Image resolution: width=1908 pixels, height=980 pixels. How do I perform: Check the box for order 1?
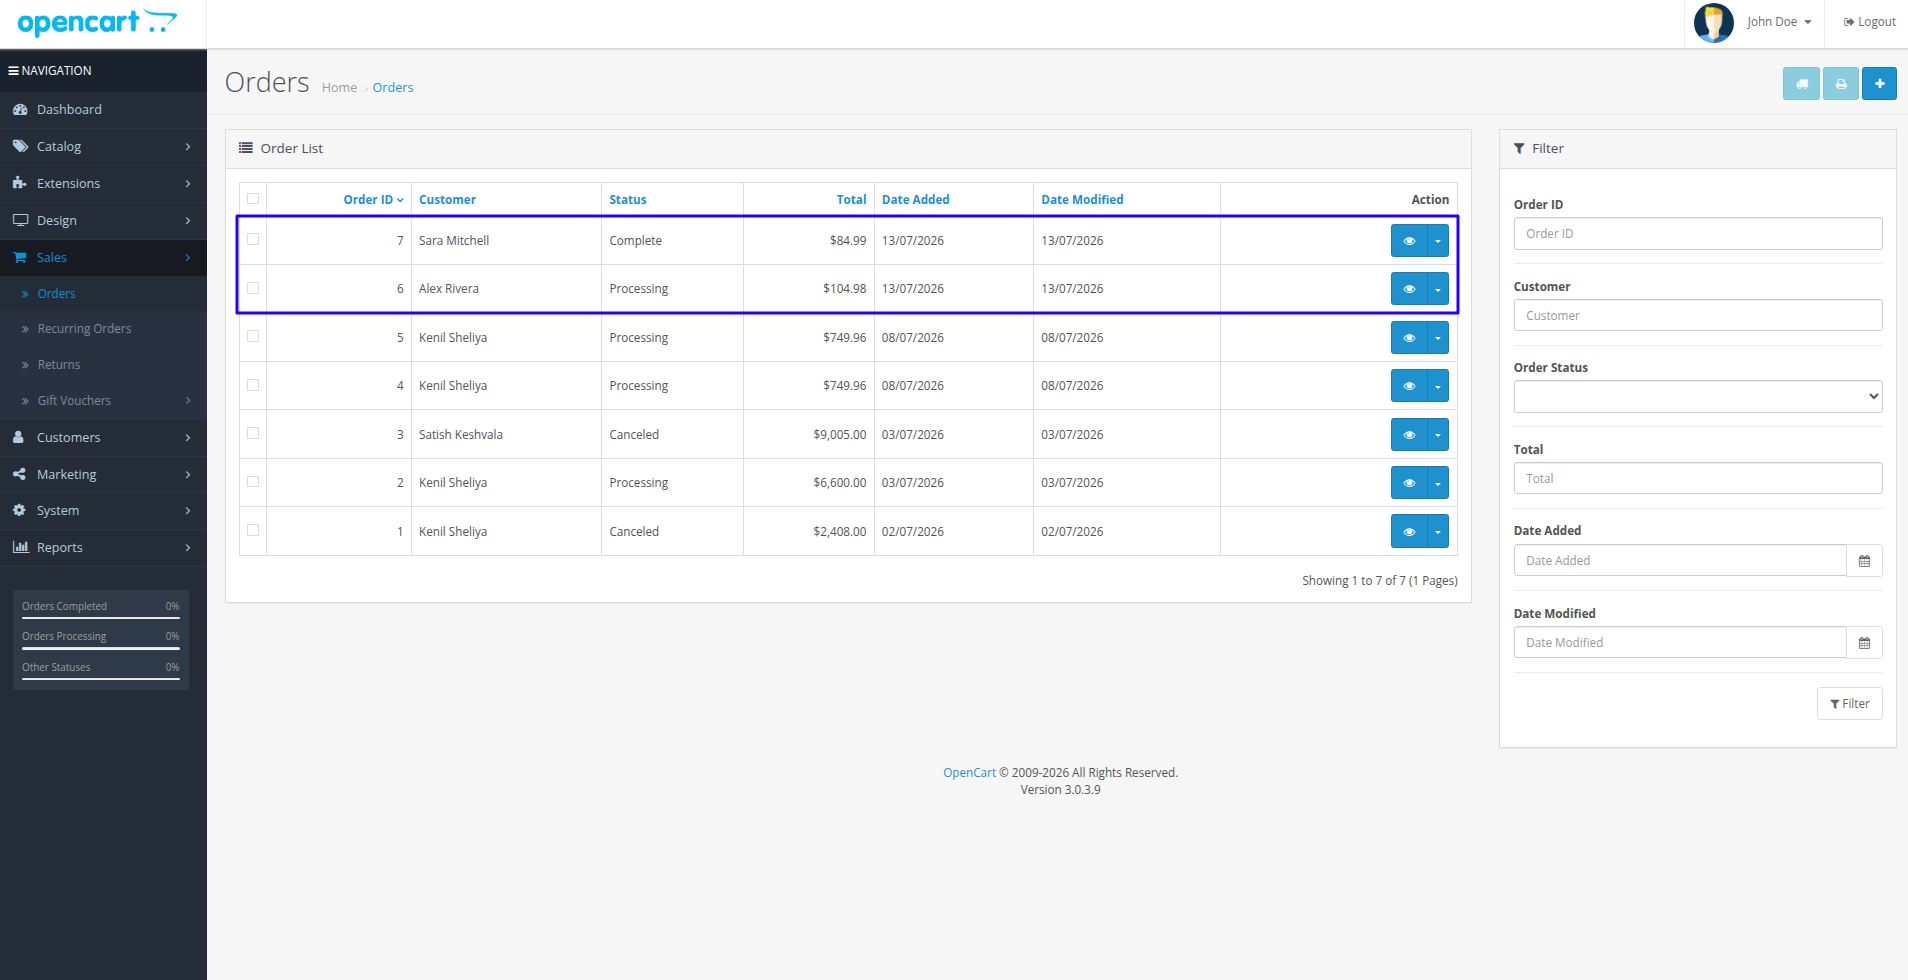(253, 531)
